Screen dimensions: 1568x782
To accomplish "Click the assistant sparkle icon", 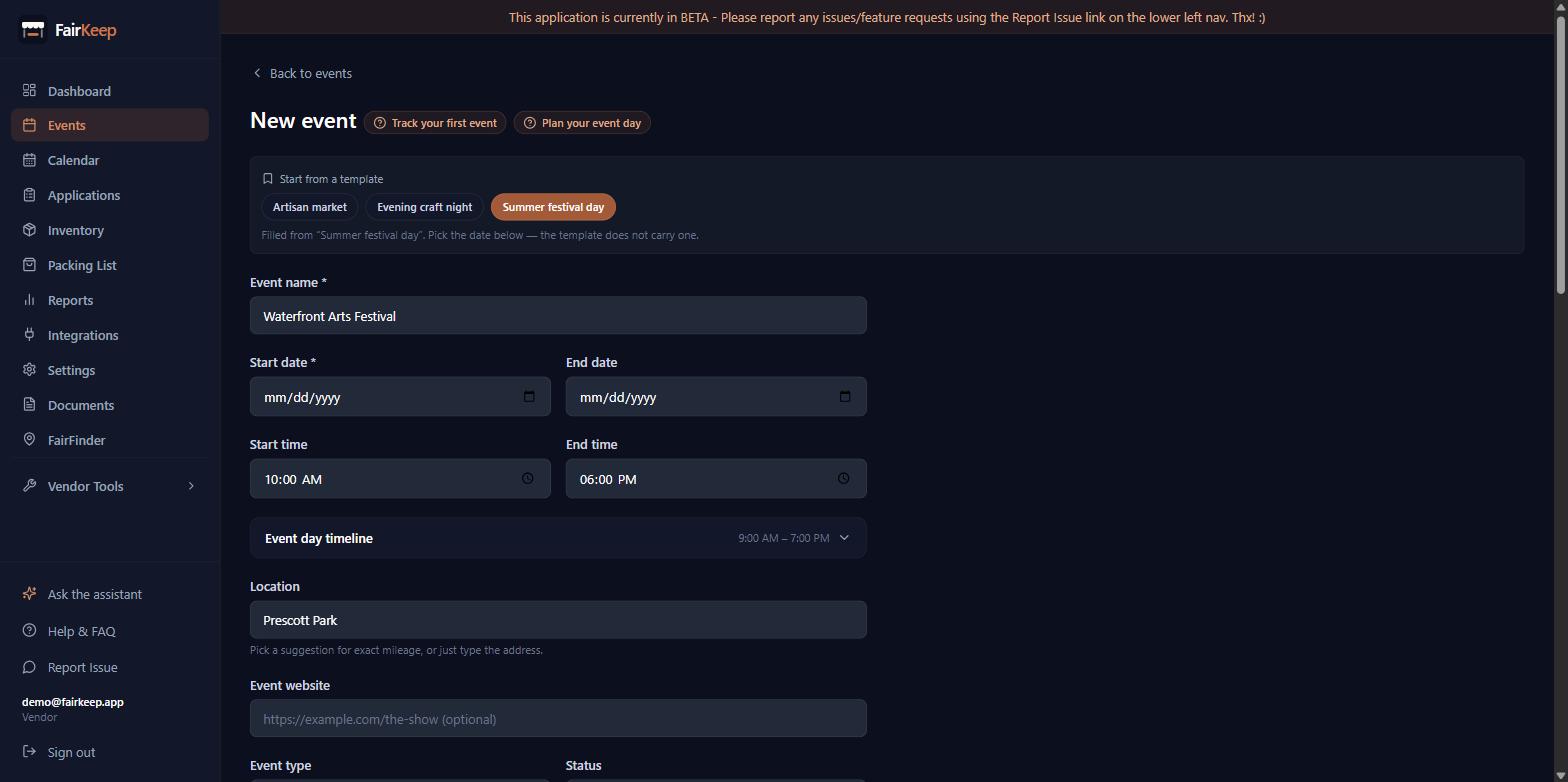I will pos(29,594).
